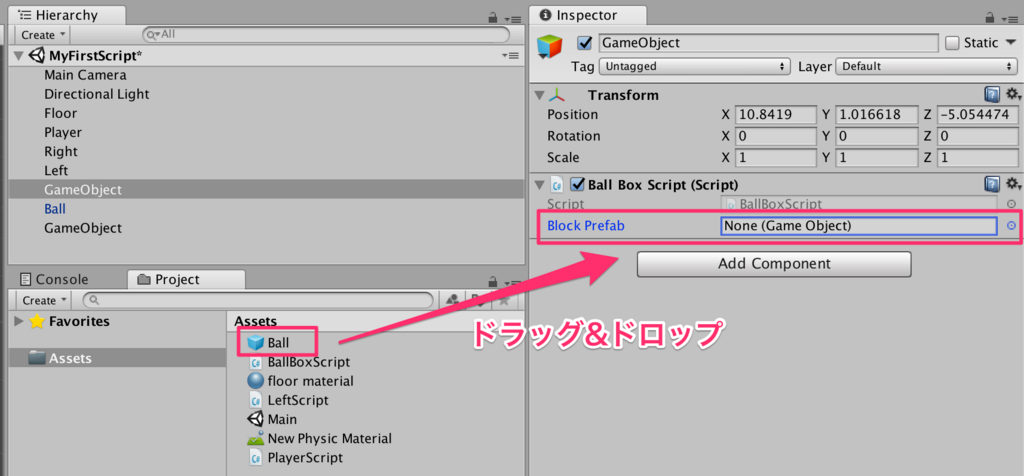The image size is (1024, 476).
Task: Click the Assets folder icon in the Project sidebar
Action: [37, 358]
